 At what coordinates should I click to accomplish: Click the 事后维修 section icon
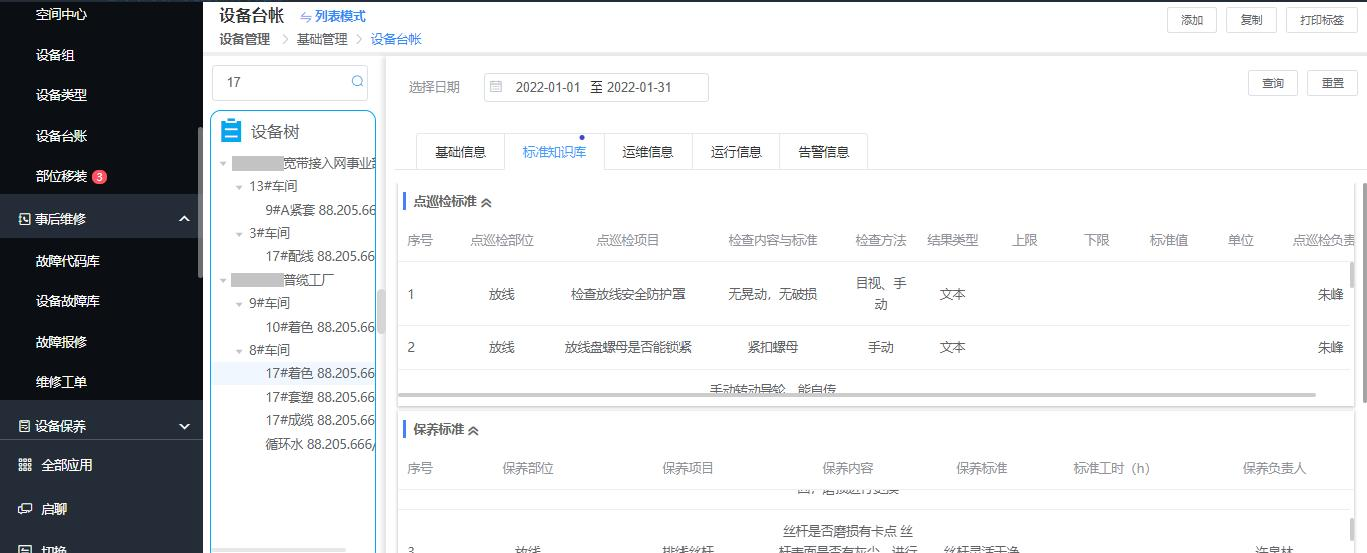(x=24, y=219)
